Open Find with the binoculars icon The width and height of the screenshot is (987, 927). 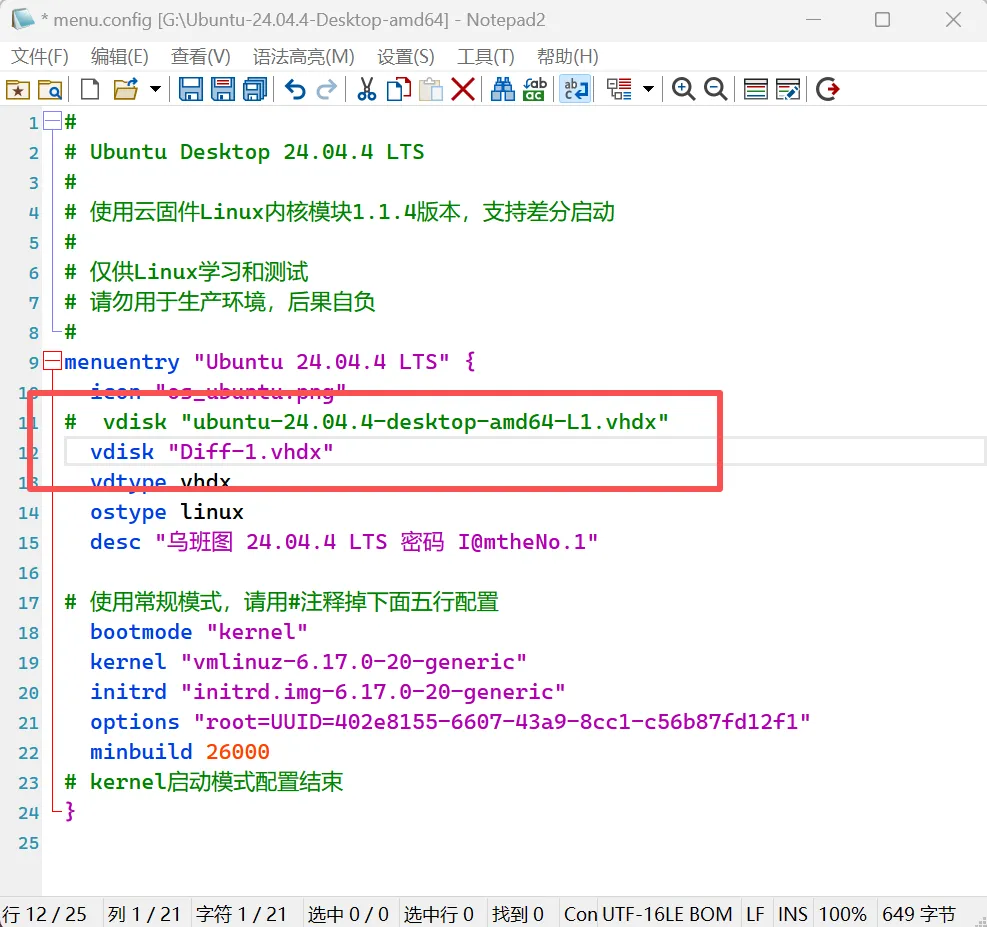pos(502,89)
